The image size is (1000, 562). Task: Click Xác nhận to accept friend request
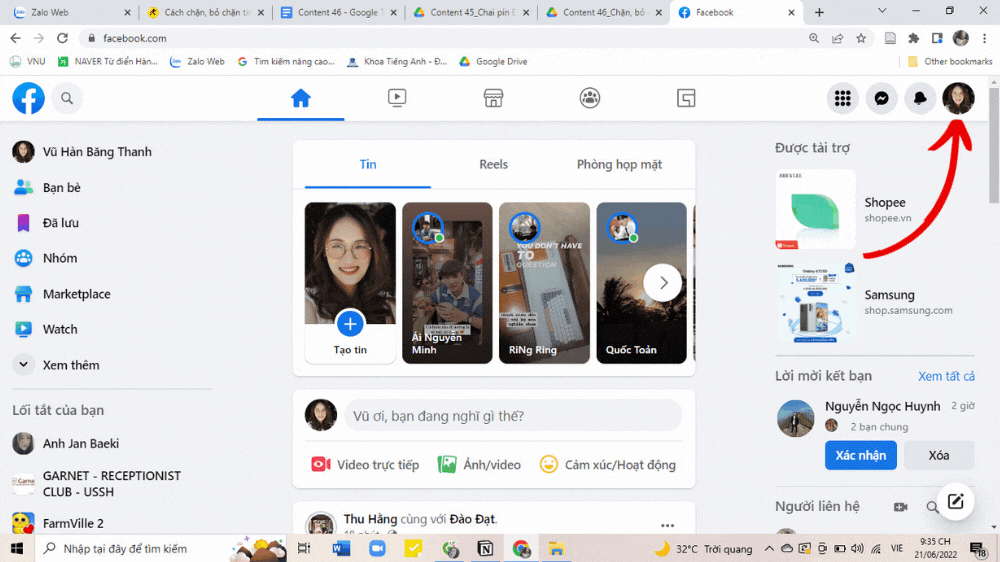860,455
